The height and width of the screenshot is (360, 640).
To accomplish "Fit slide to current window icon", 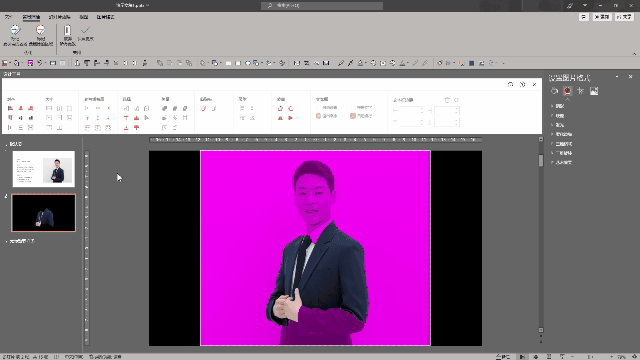I will coord(635,357).
